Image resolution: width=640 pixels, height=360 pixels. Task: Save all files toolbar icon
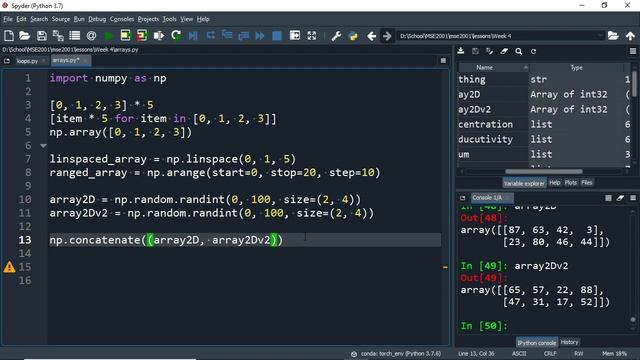[x=58, y=36]
